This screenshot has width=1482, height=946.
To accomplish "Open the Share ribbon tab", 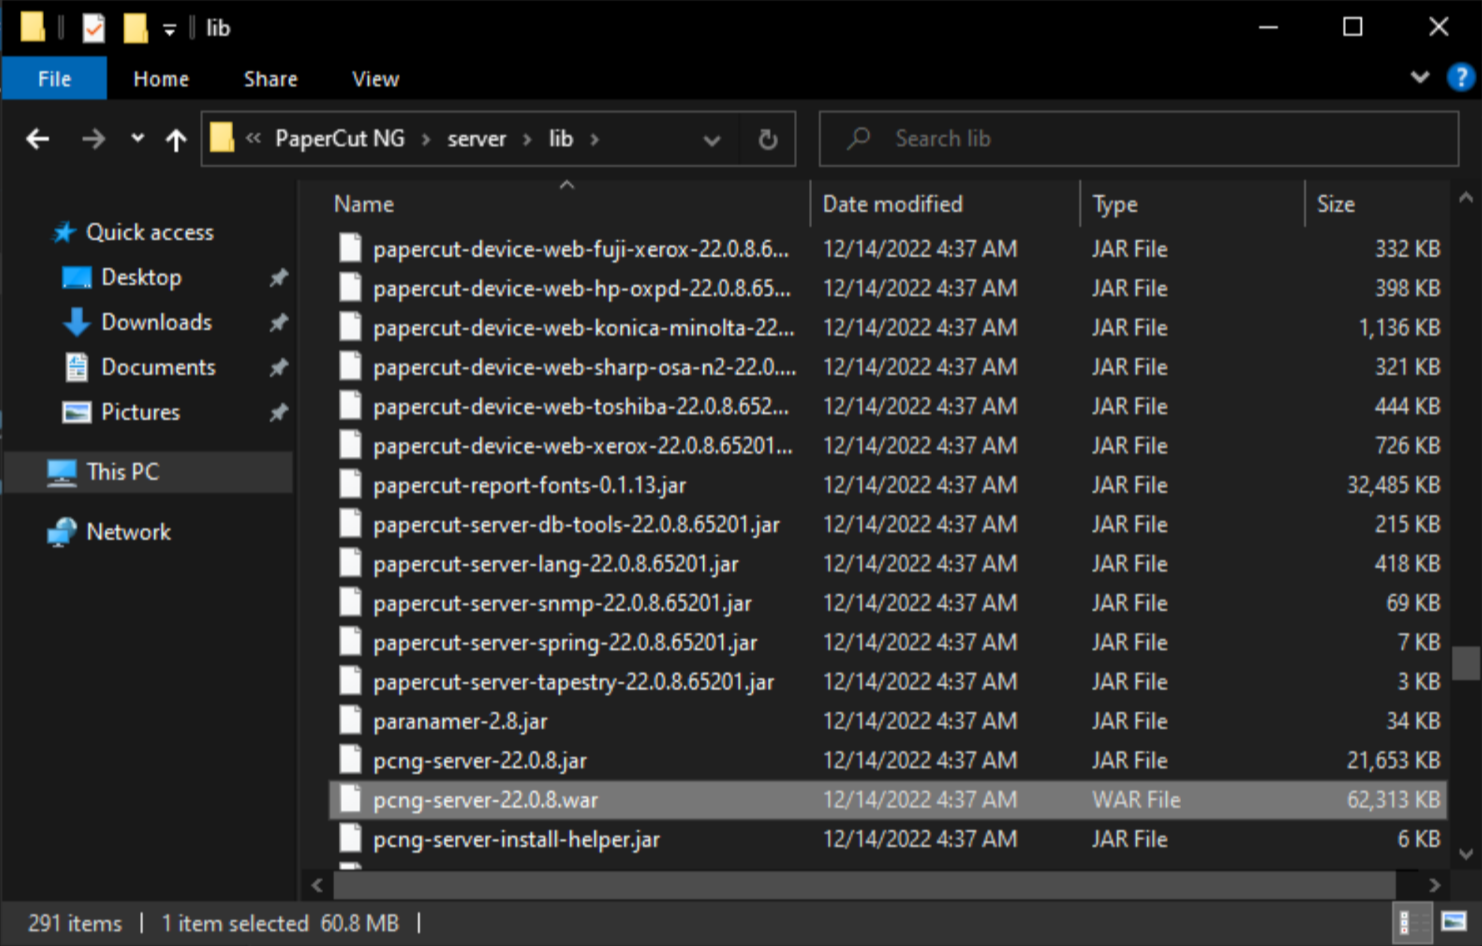I will point(271,78).
